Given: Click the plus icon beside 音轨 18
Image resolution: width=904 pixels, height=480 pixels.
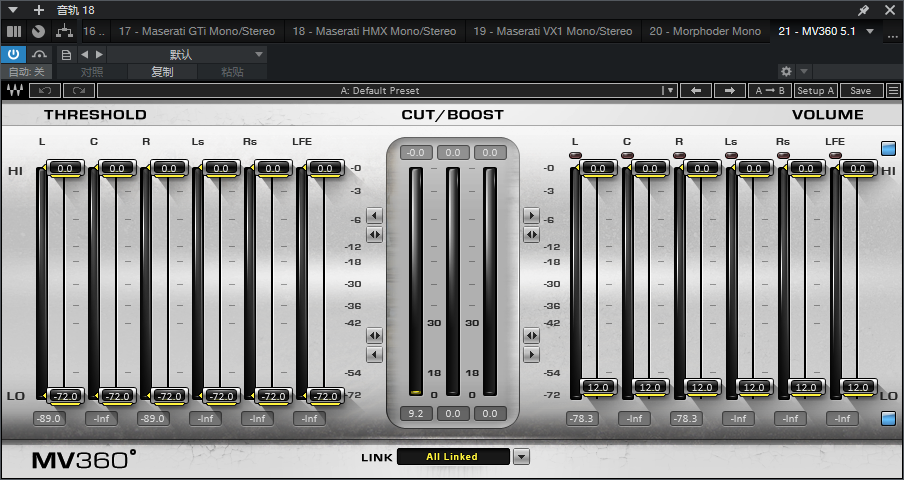Looking at the screenshot, I should click(39, 10).
